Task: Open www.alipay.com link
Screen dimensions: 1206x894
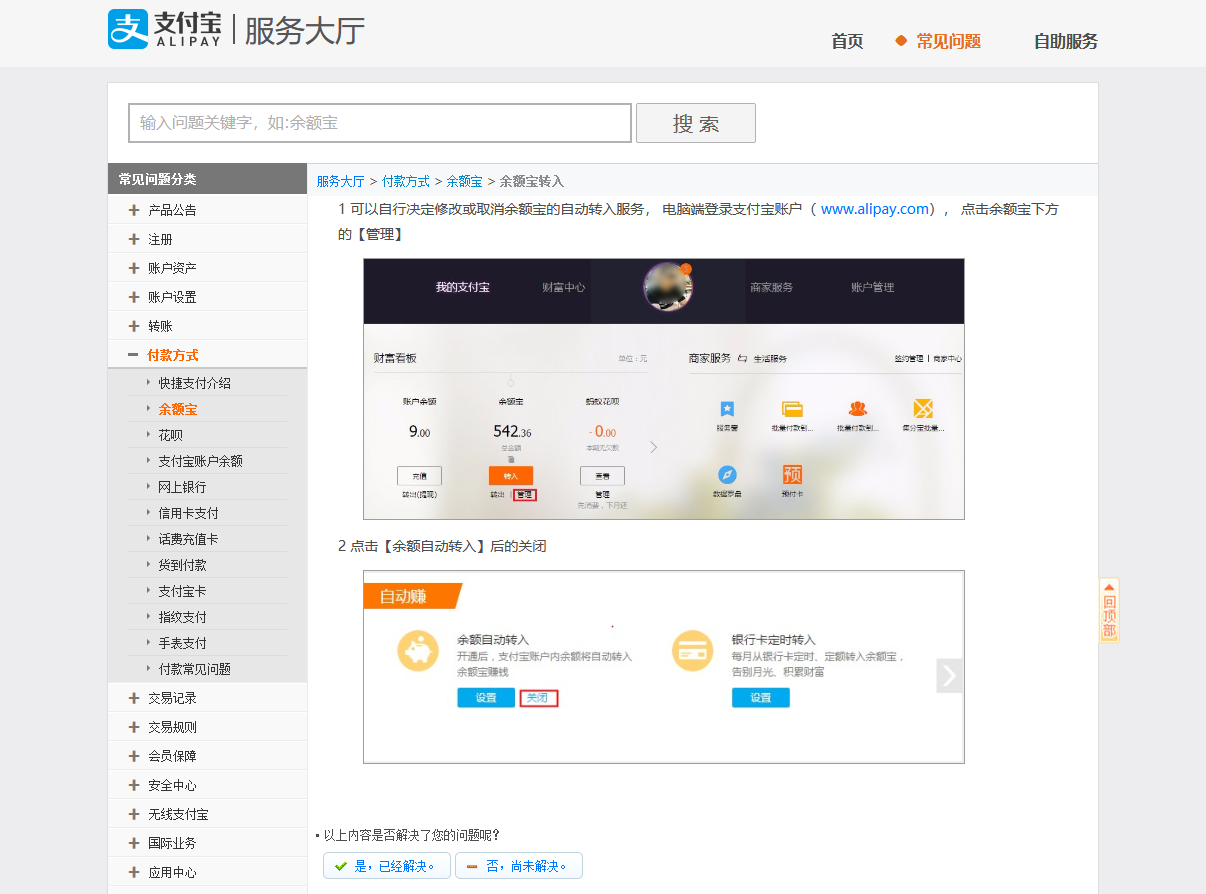Action: coord(875,209)
